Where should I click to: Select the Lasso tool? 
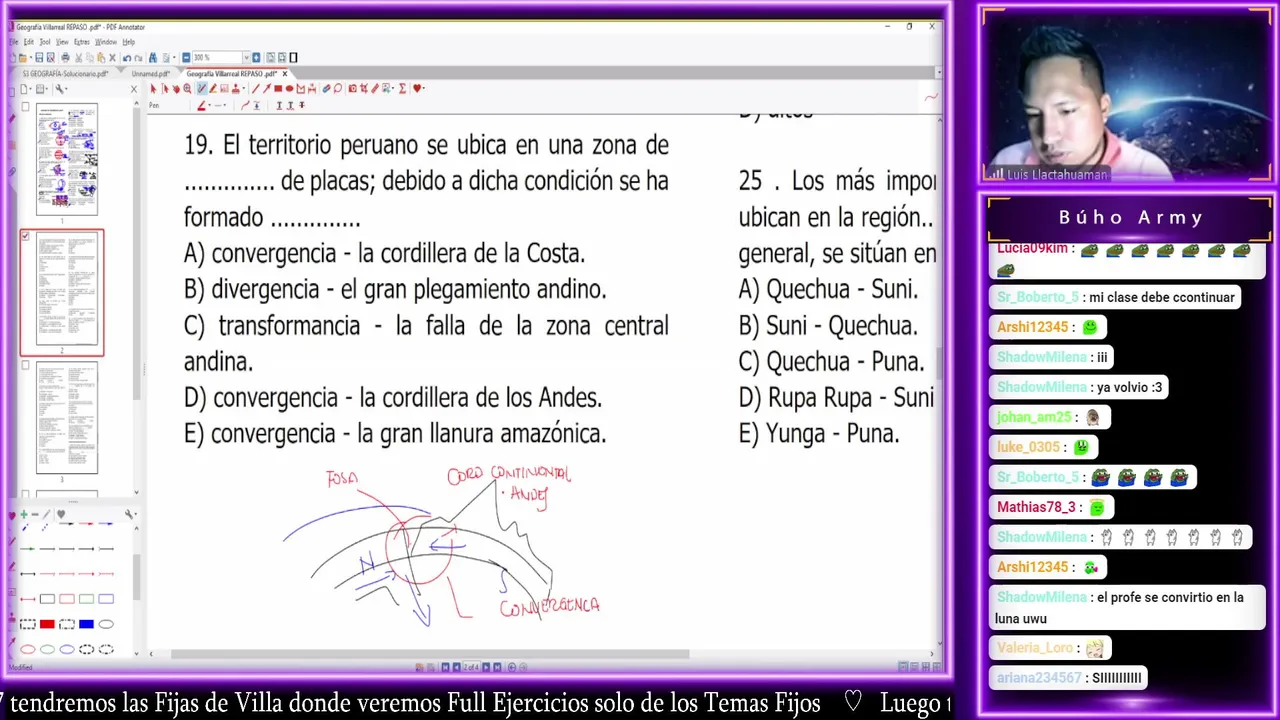pos(338,88)
